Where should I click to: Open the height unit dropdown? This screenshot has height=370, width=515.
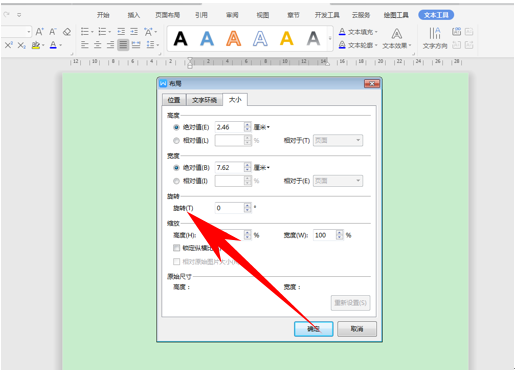click(x=262, y=127)
